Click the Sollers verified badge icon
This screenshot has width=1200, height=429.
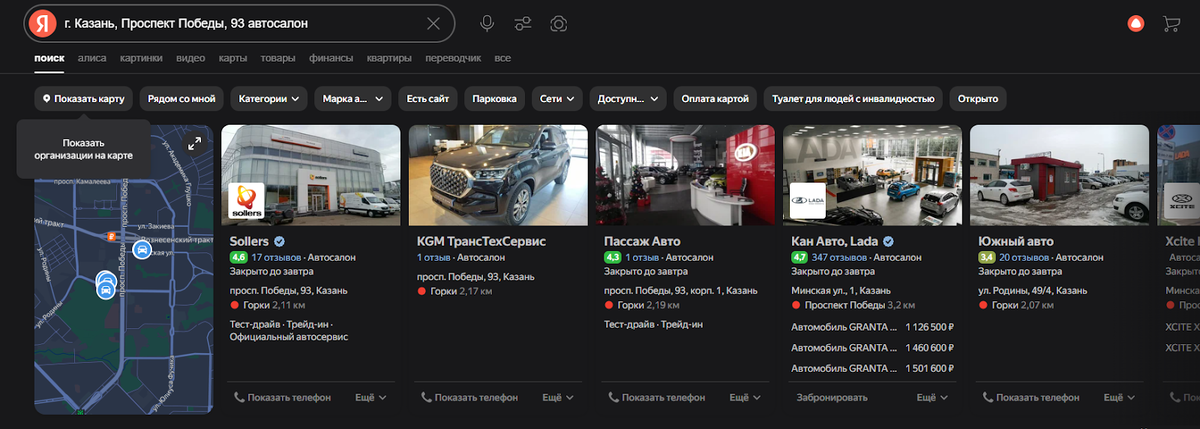(281, 242)
